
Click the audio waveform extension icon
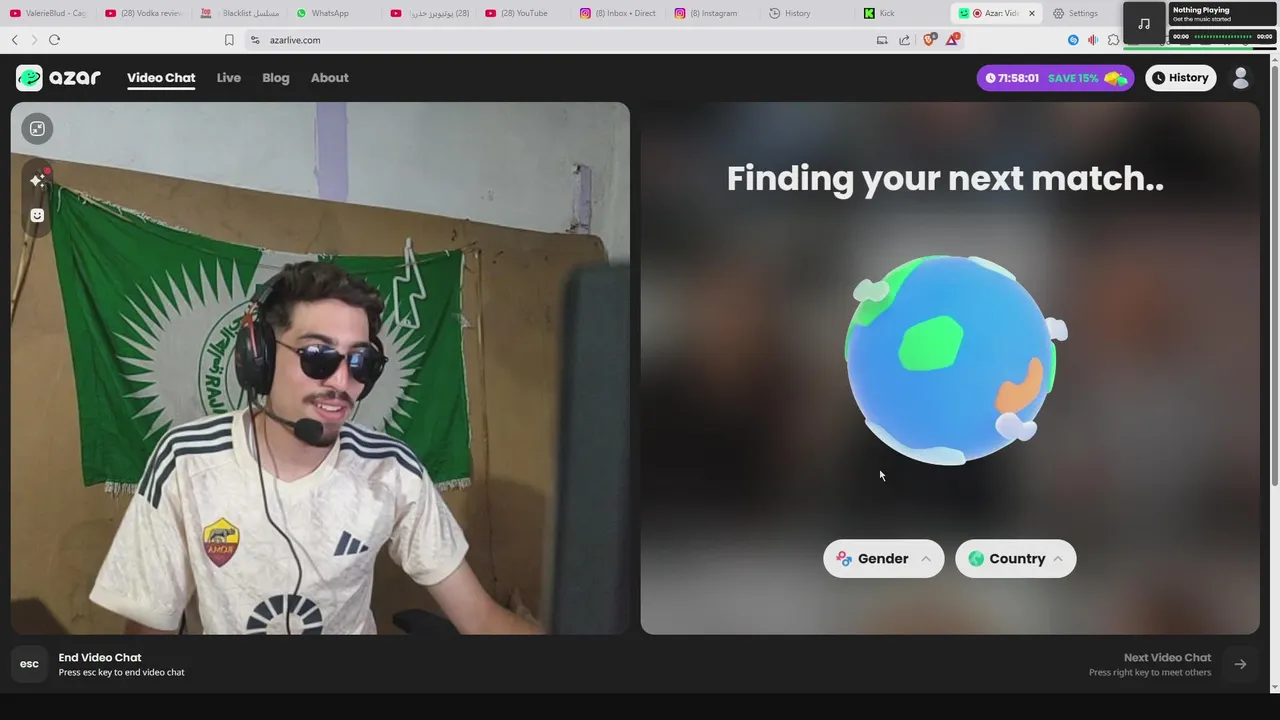tap(1093, 40)
